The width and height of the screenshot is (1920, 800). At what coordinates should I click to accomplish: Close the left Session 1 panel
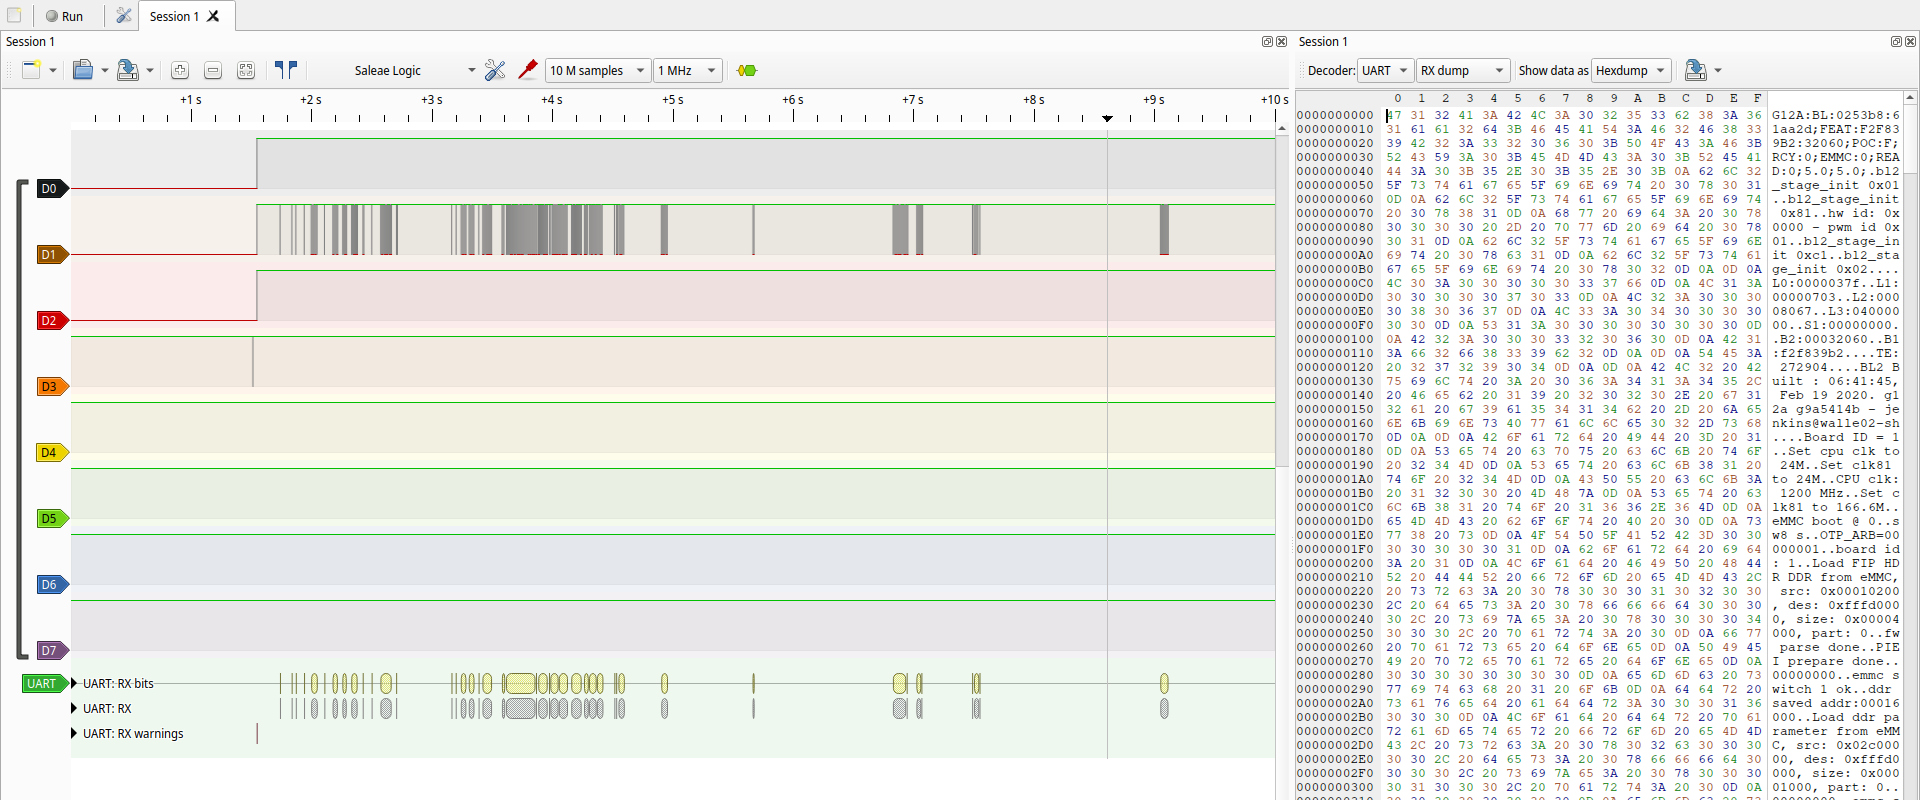pyautogui.click(x=1281, y=41)
